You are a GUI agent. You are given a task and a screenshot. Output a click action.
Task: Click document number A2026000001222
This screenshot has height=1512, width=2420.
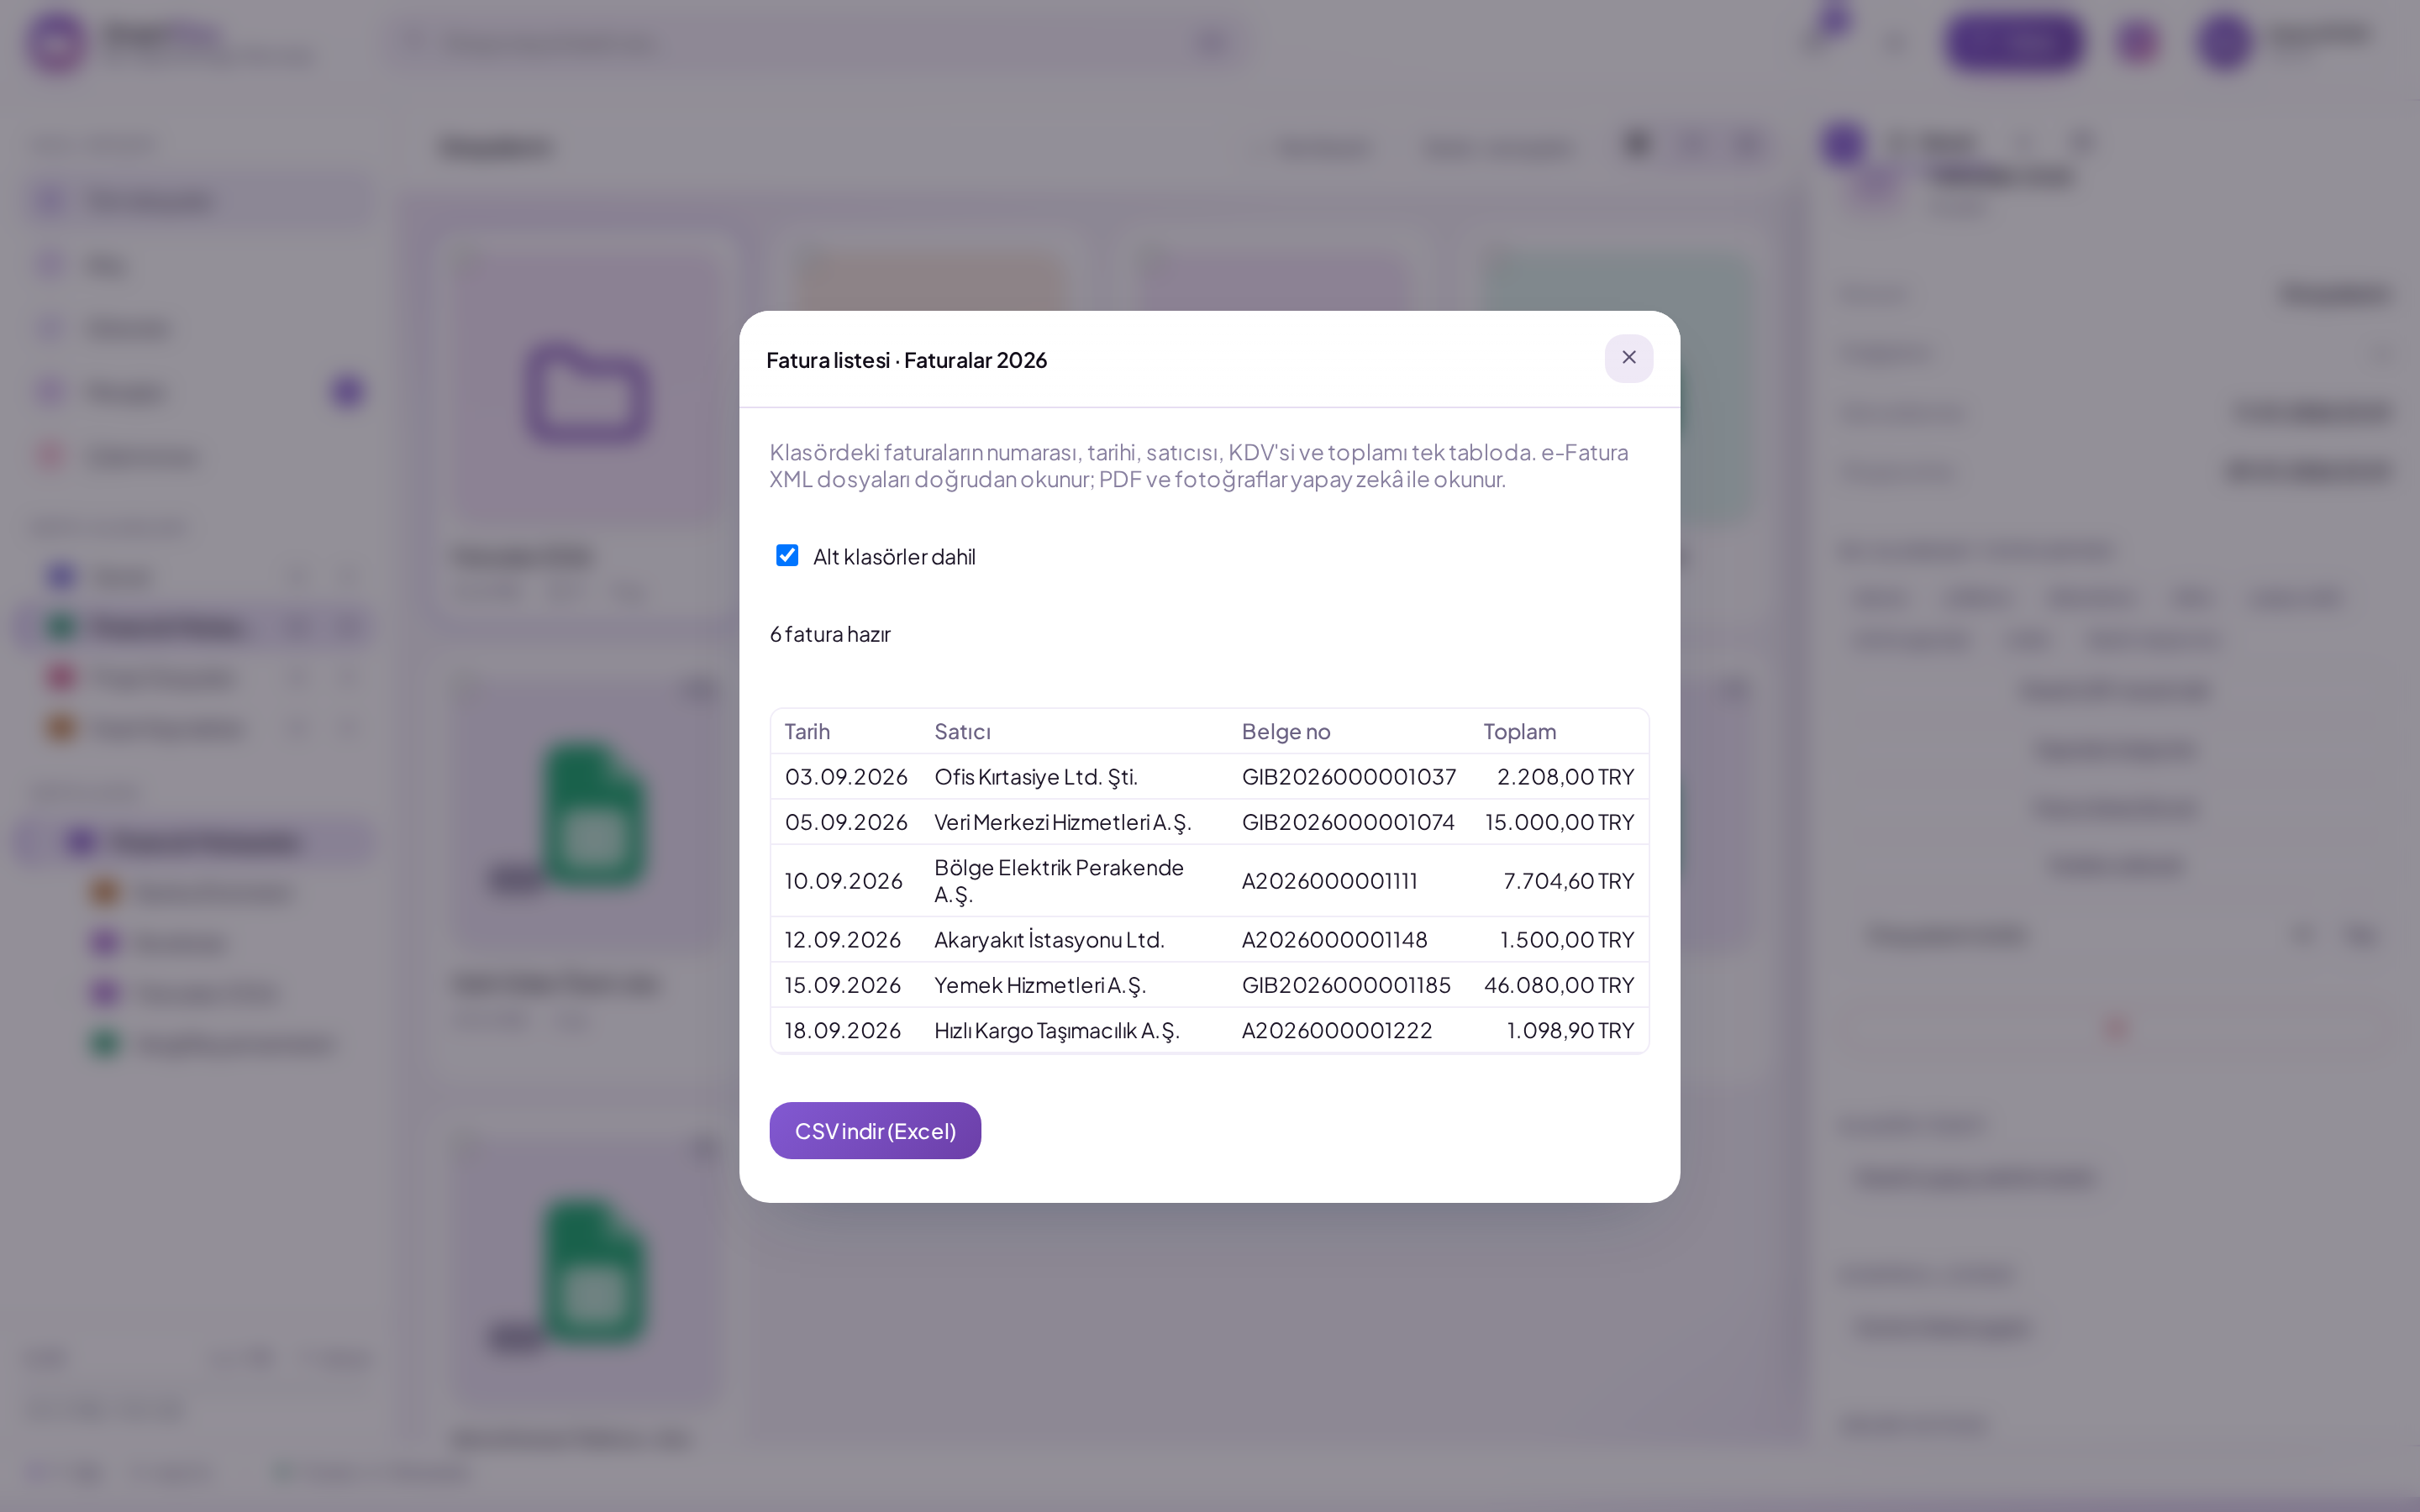(1336, 1030)
